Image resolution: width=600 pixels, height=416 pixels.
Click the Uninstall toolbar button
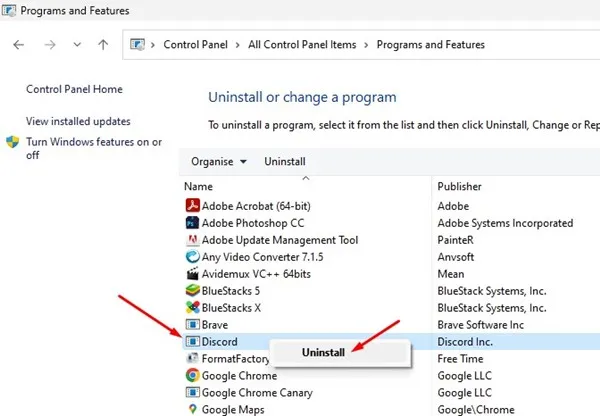tap(285, 162)
